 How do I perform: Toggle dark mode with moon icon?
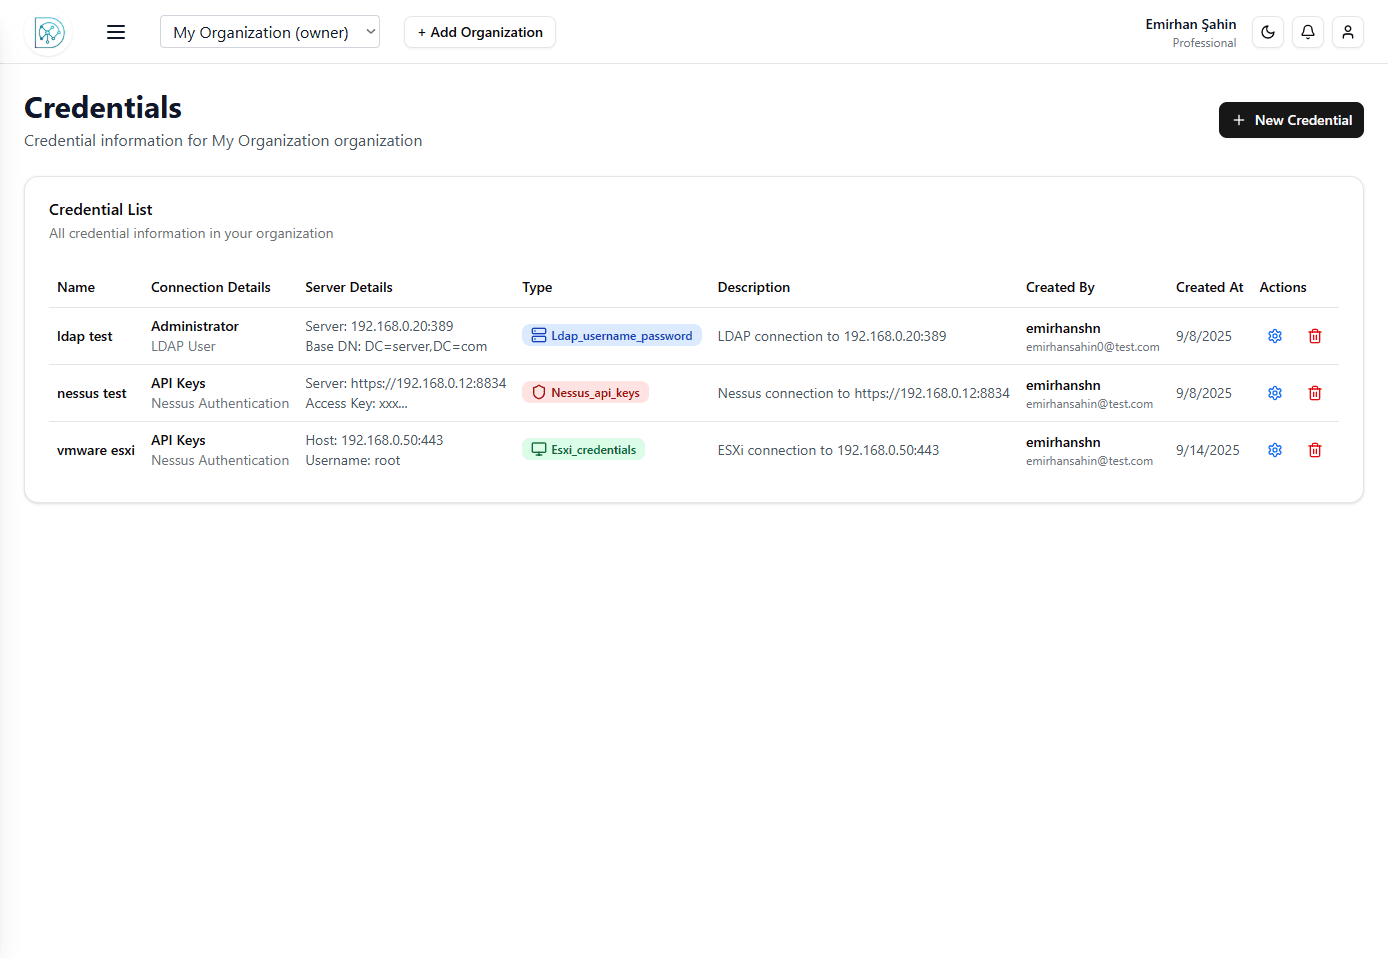tap(1268, 32)
